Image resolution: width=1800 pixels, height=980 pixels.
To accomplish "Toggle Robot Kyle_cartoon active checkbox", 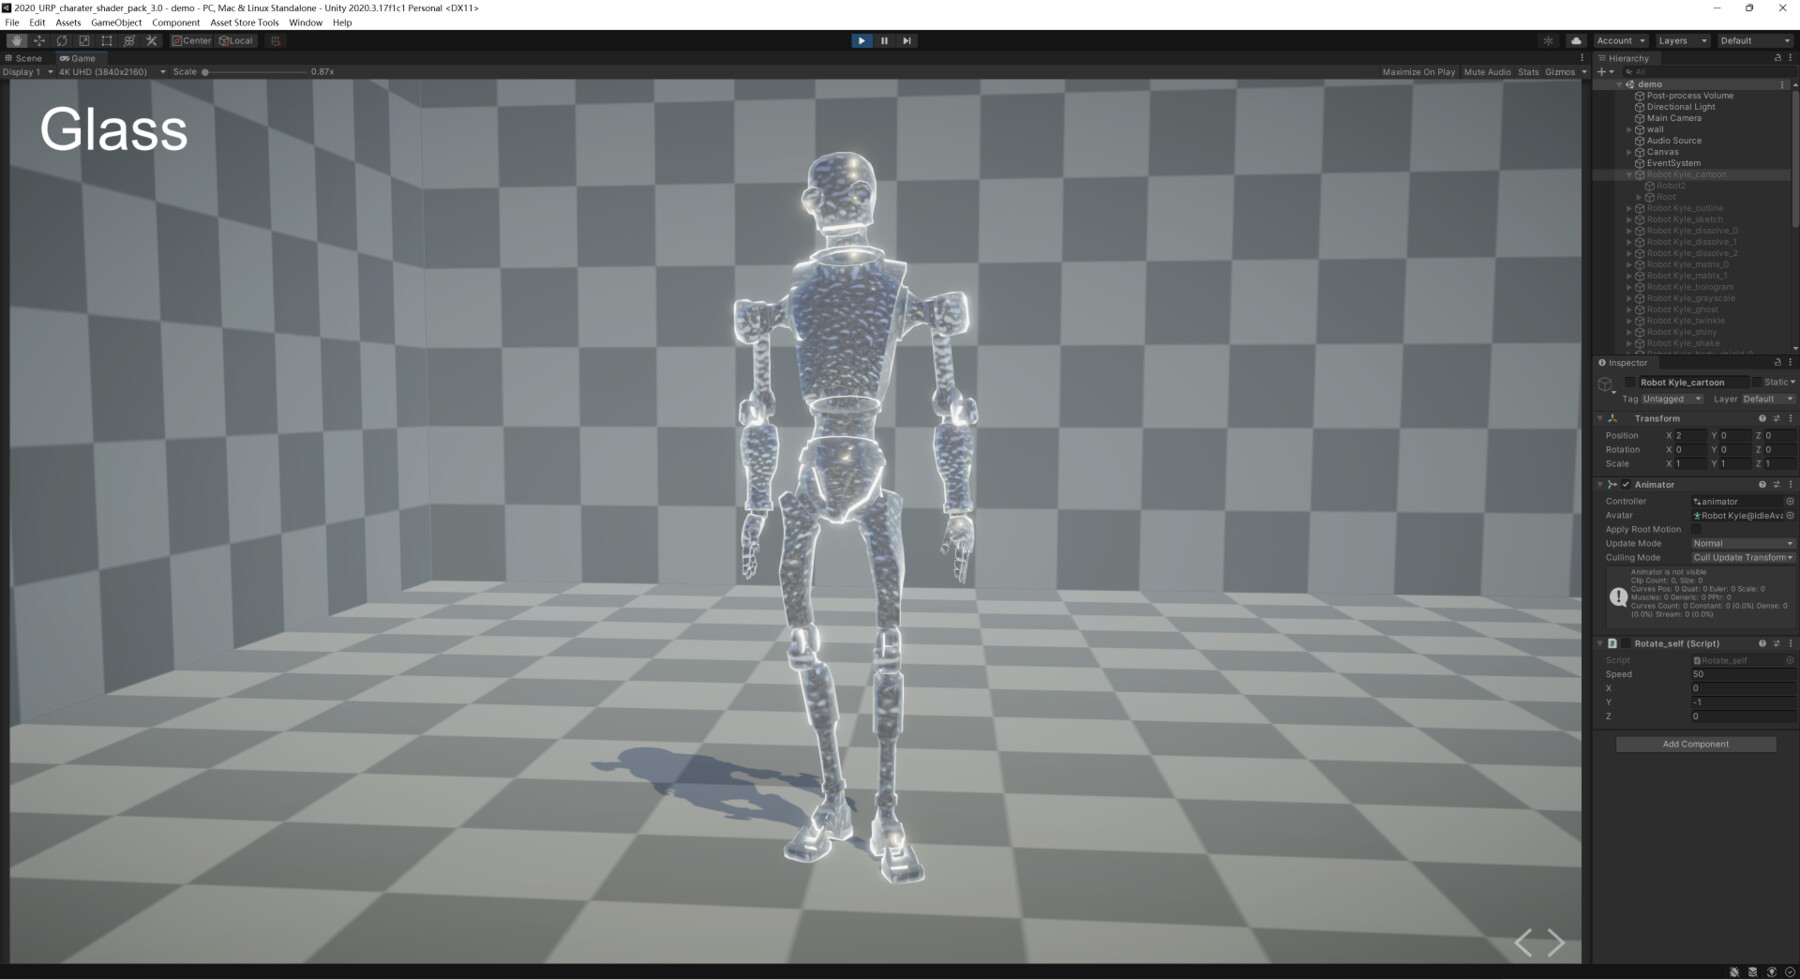I will tap(1630, 382).
